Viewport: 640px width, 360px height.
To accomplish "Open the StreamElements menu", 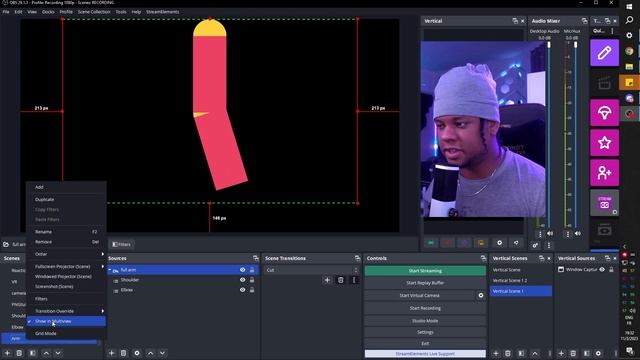I will click(162, 12).
